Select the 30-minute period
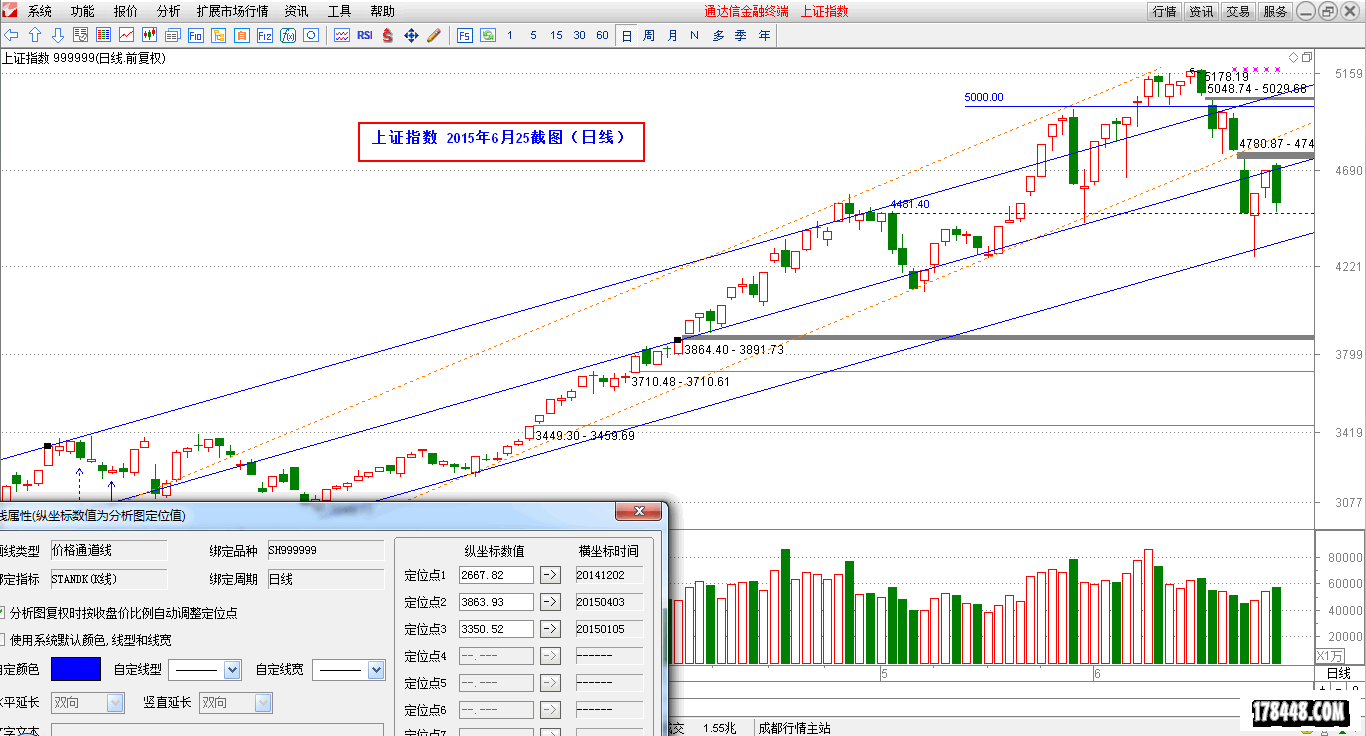 580,35
